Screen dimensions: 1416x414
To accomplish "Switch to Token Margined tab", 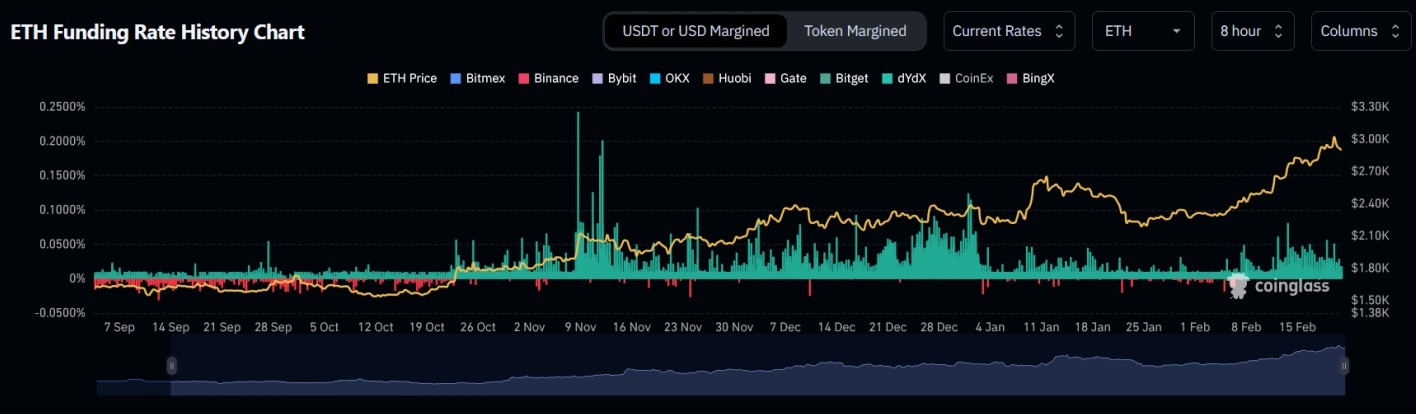I will pos(855,31).
